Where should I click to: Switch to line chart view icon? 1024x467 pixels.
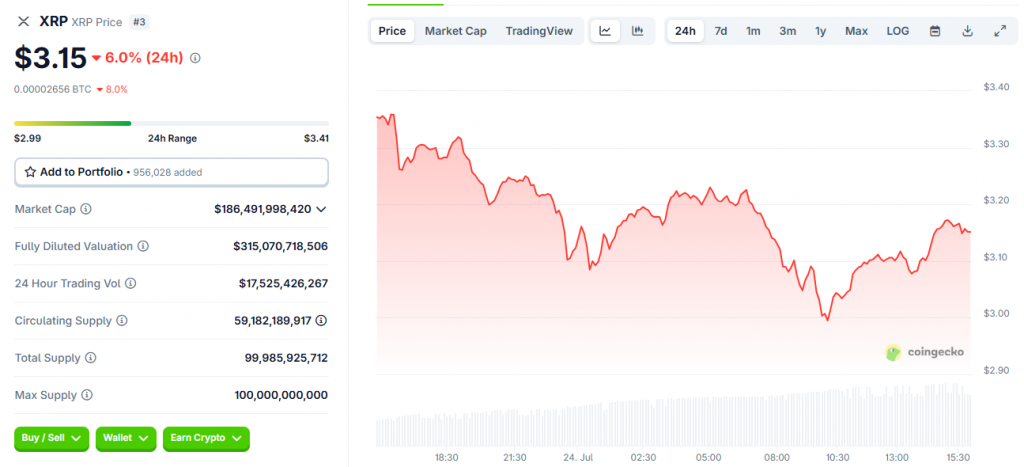[x=605, y=31]
